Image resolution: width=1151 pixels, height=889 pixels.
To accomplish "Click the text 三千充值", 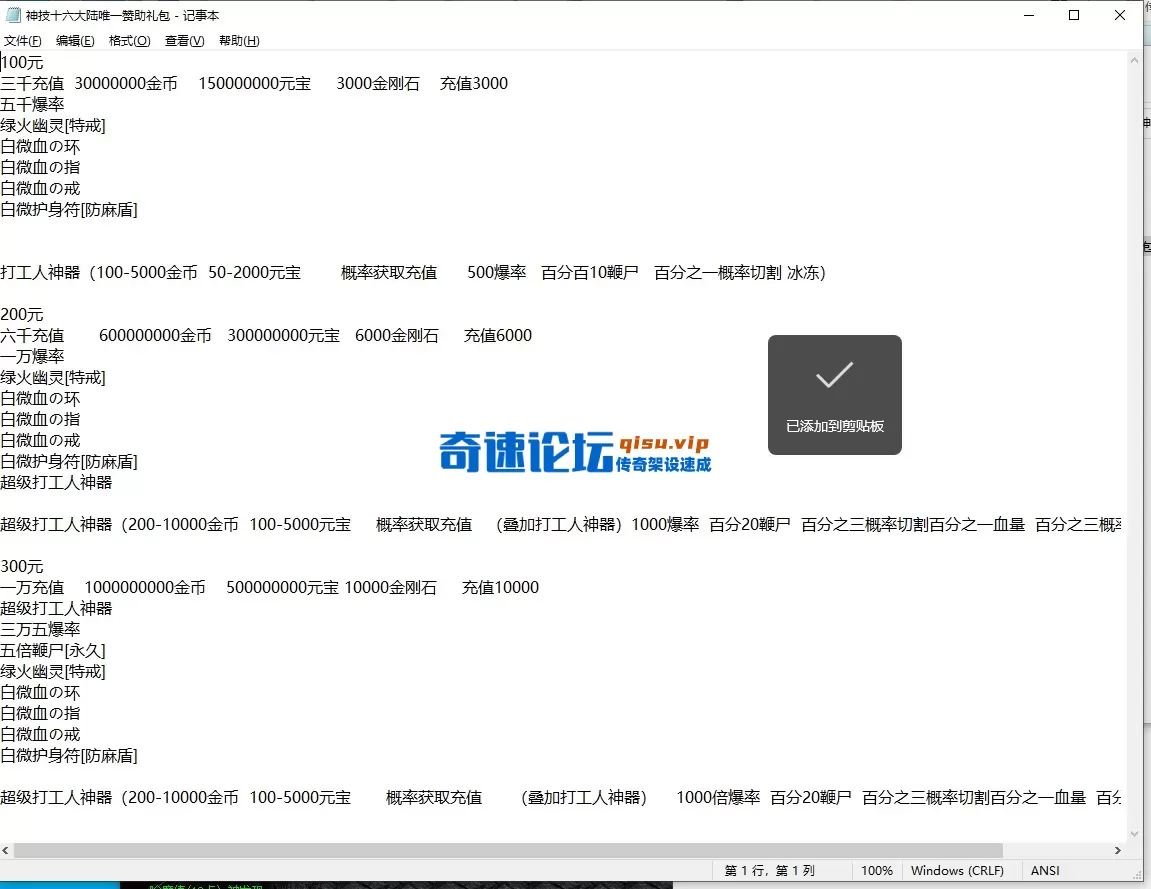I will pos(32,84).
